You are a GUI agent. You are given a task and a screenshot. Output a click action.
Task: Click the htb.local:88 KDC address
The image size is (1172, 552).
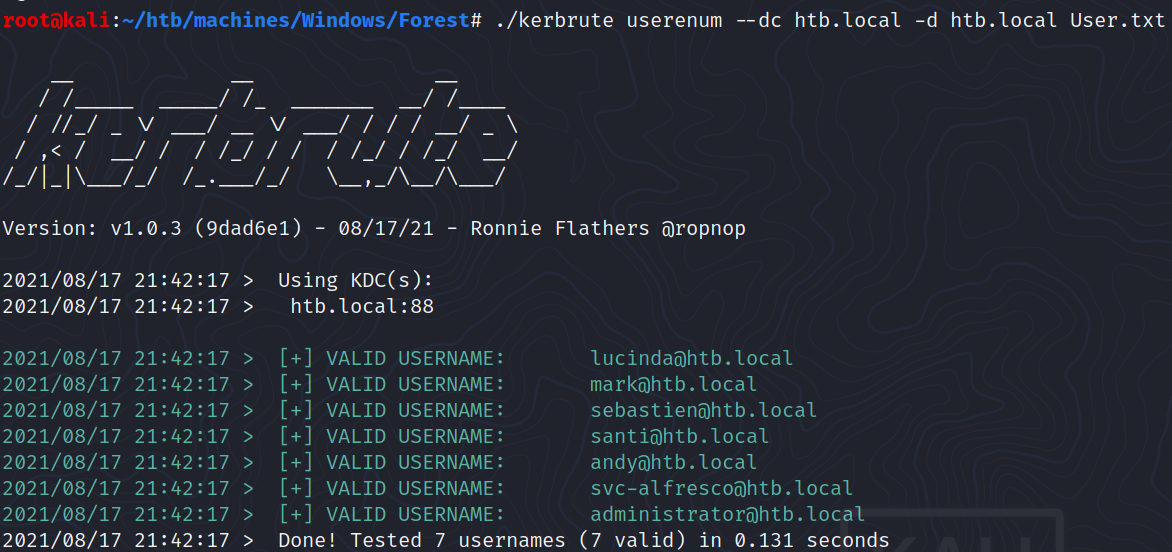362,307
